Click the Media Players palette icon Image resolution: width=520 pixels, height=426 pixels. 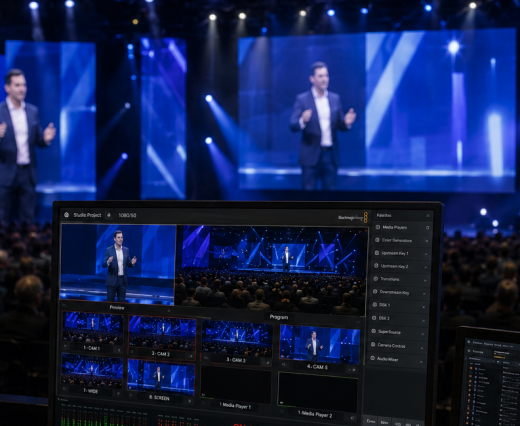378,227
